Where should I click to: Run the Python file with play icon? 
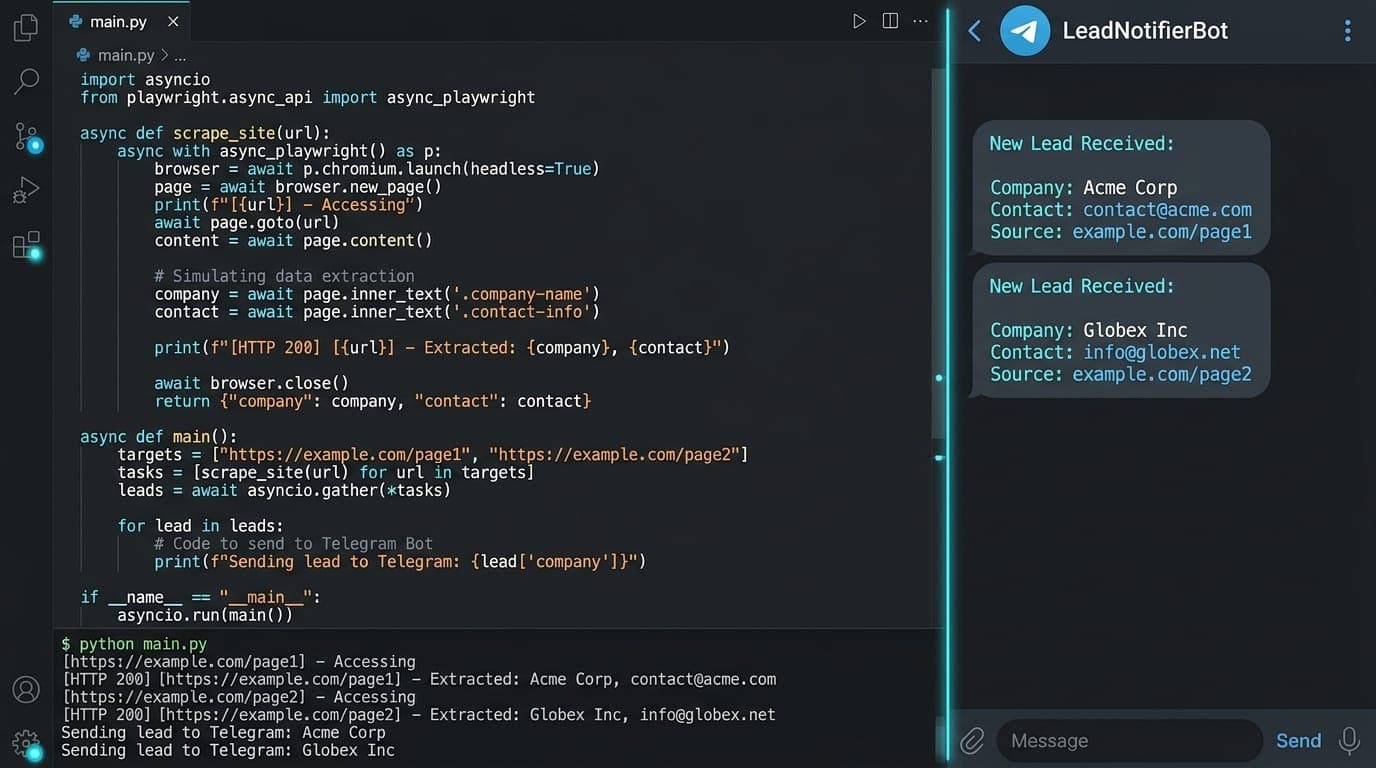click(859, 21)
